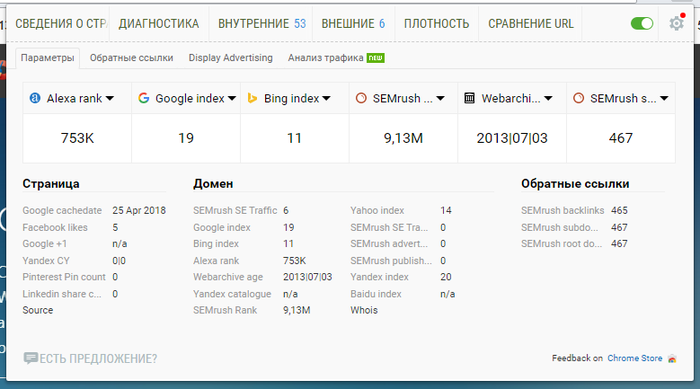Click the Alexa rank logo icon
The image size is (700, 389).
pyautogui.click(x=35, y=98)
